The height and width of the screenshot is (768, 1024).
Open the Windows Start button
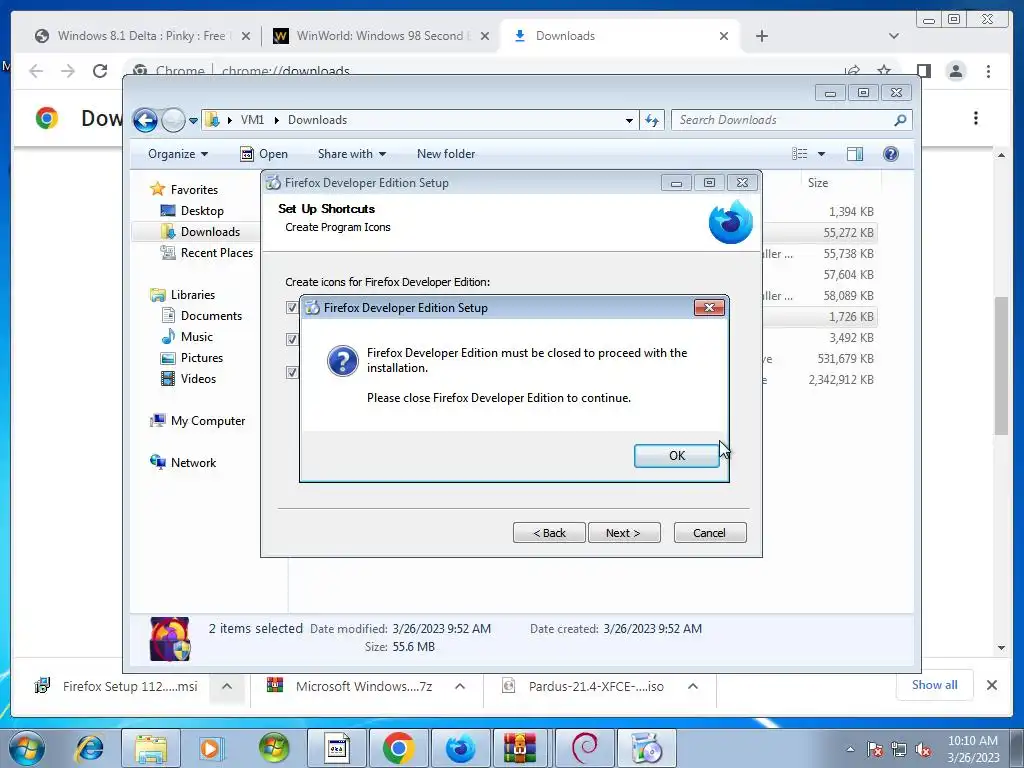(26, 749)
